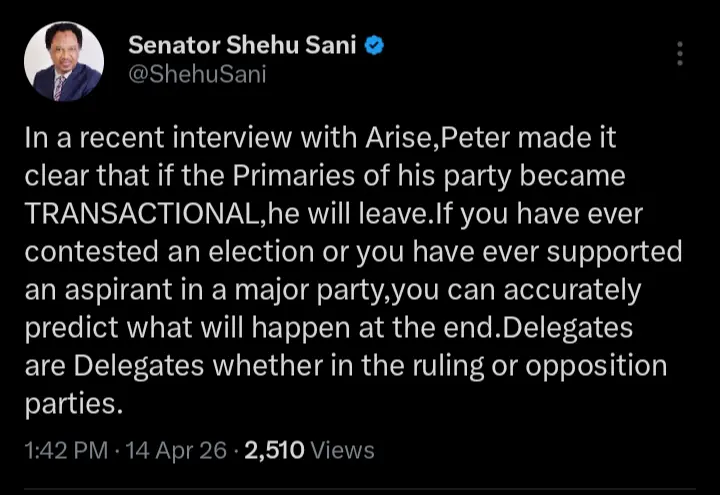Viewport: 720px width, 495px height.
Task: View the 2,510 Views count
Action: pos(308,451)
